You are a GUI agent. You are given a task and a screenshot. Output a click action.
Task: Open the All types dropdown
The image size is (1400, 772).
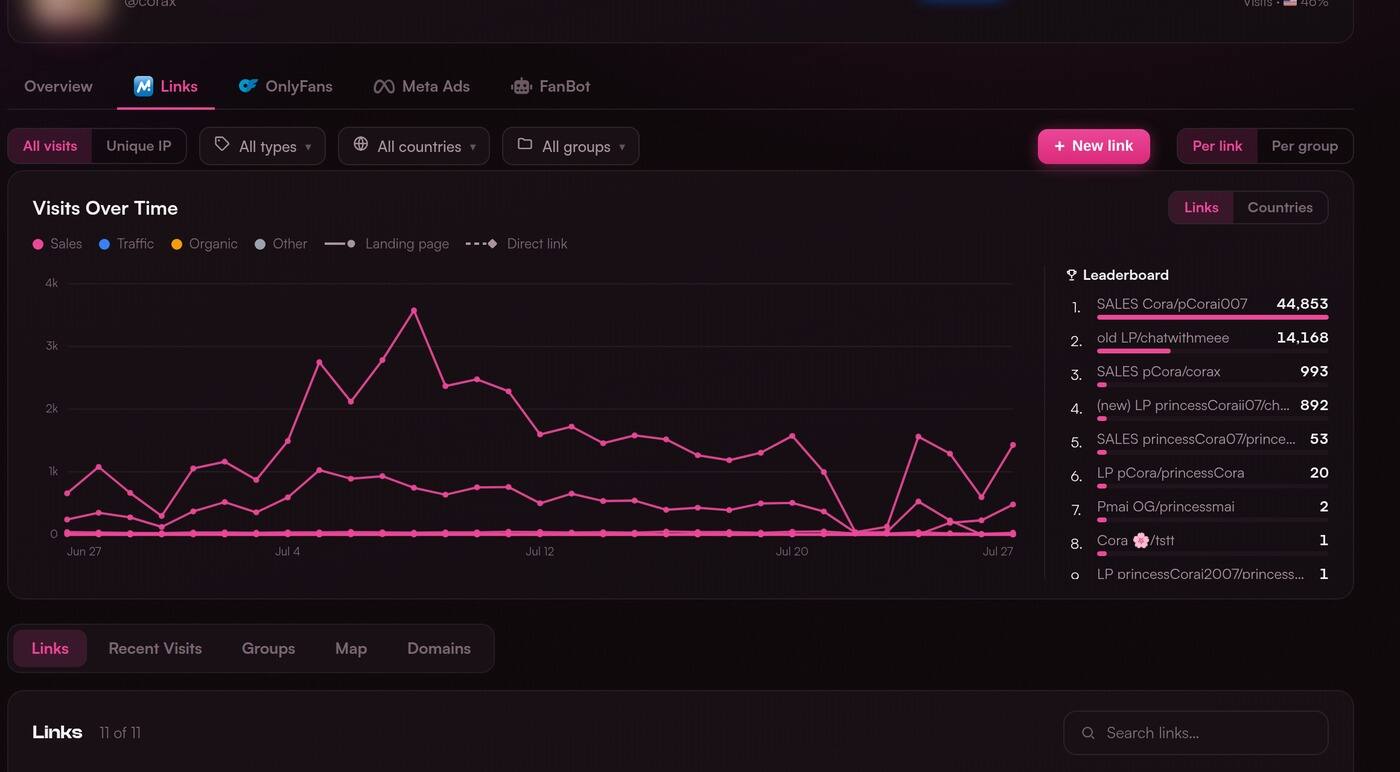262,146
